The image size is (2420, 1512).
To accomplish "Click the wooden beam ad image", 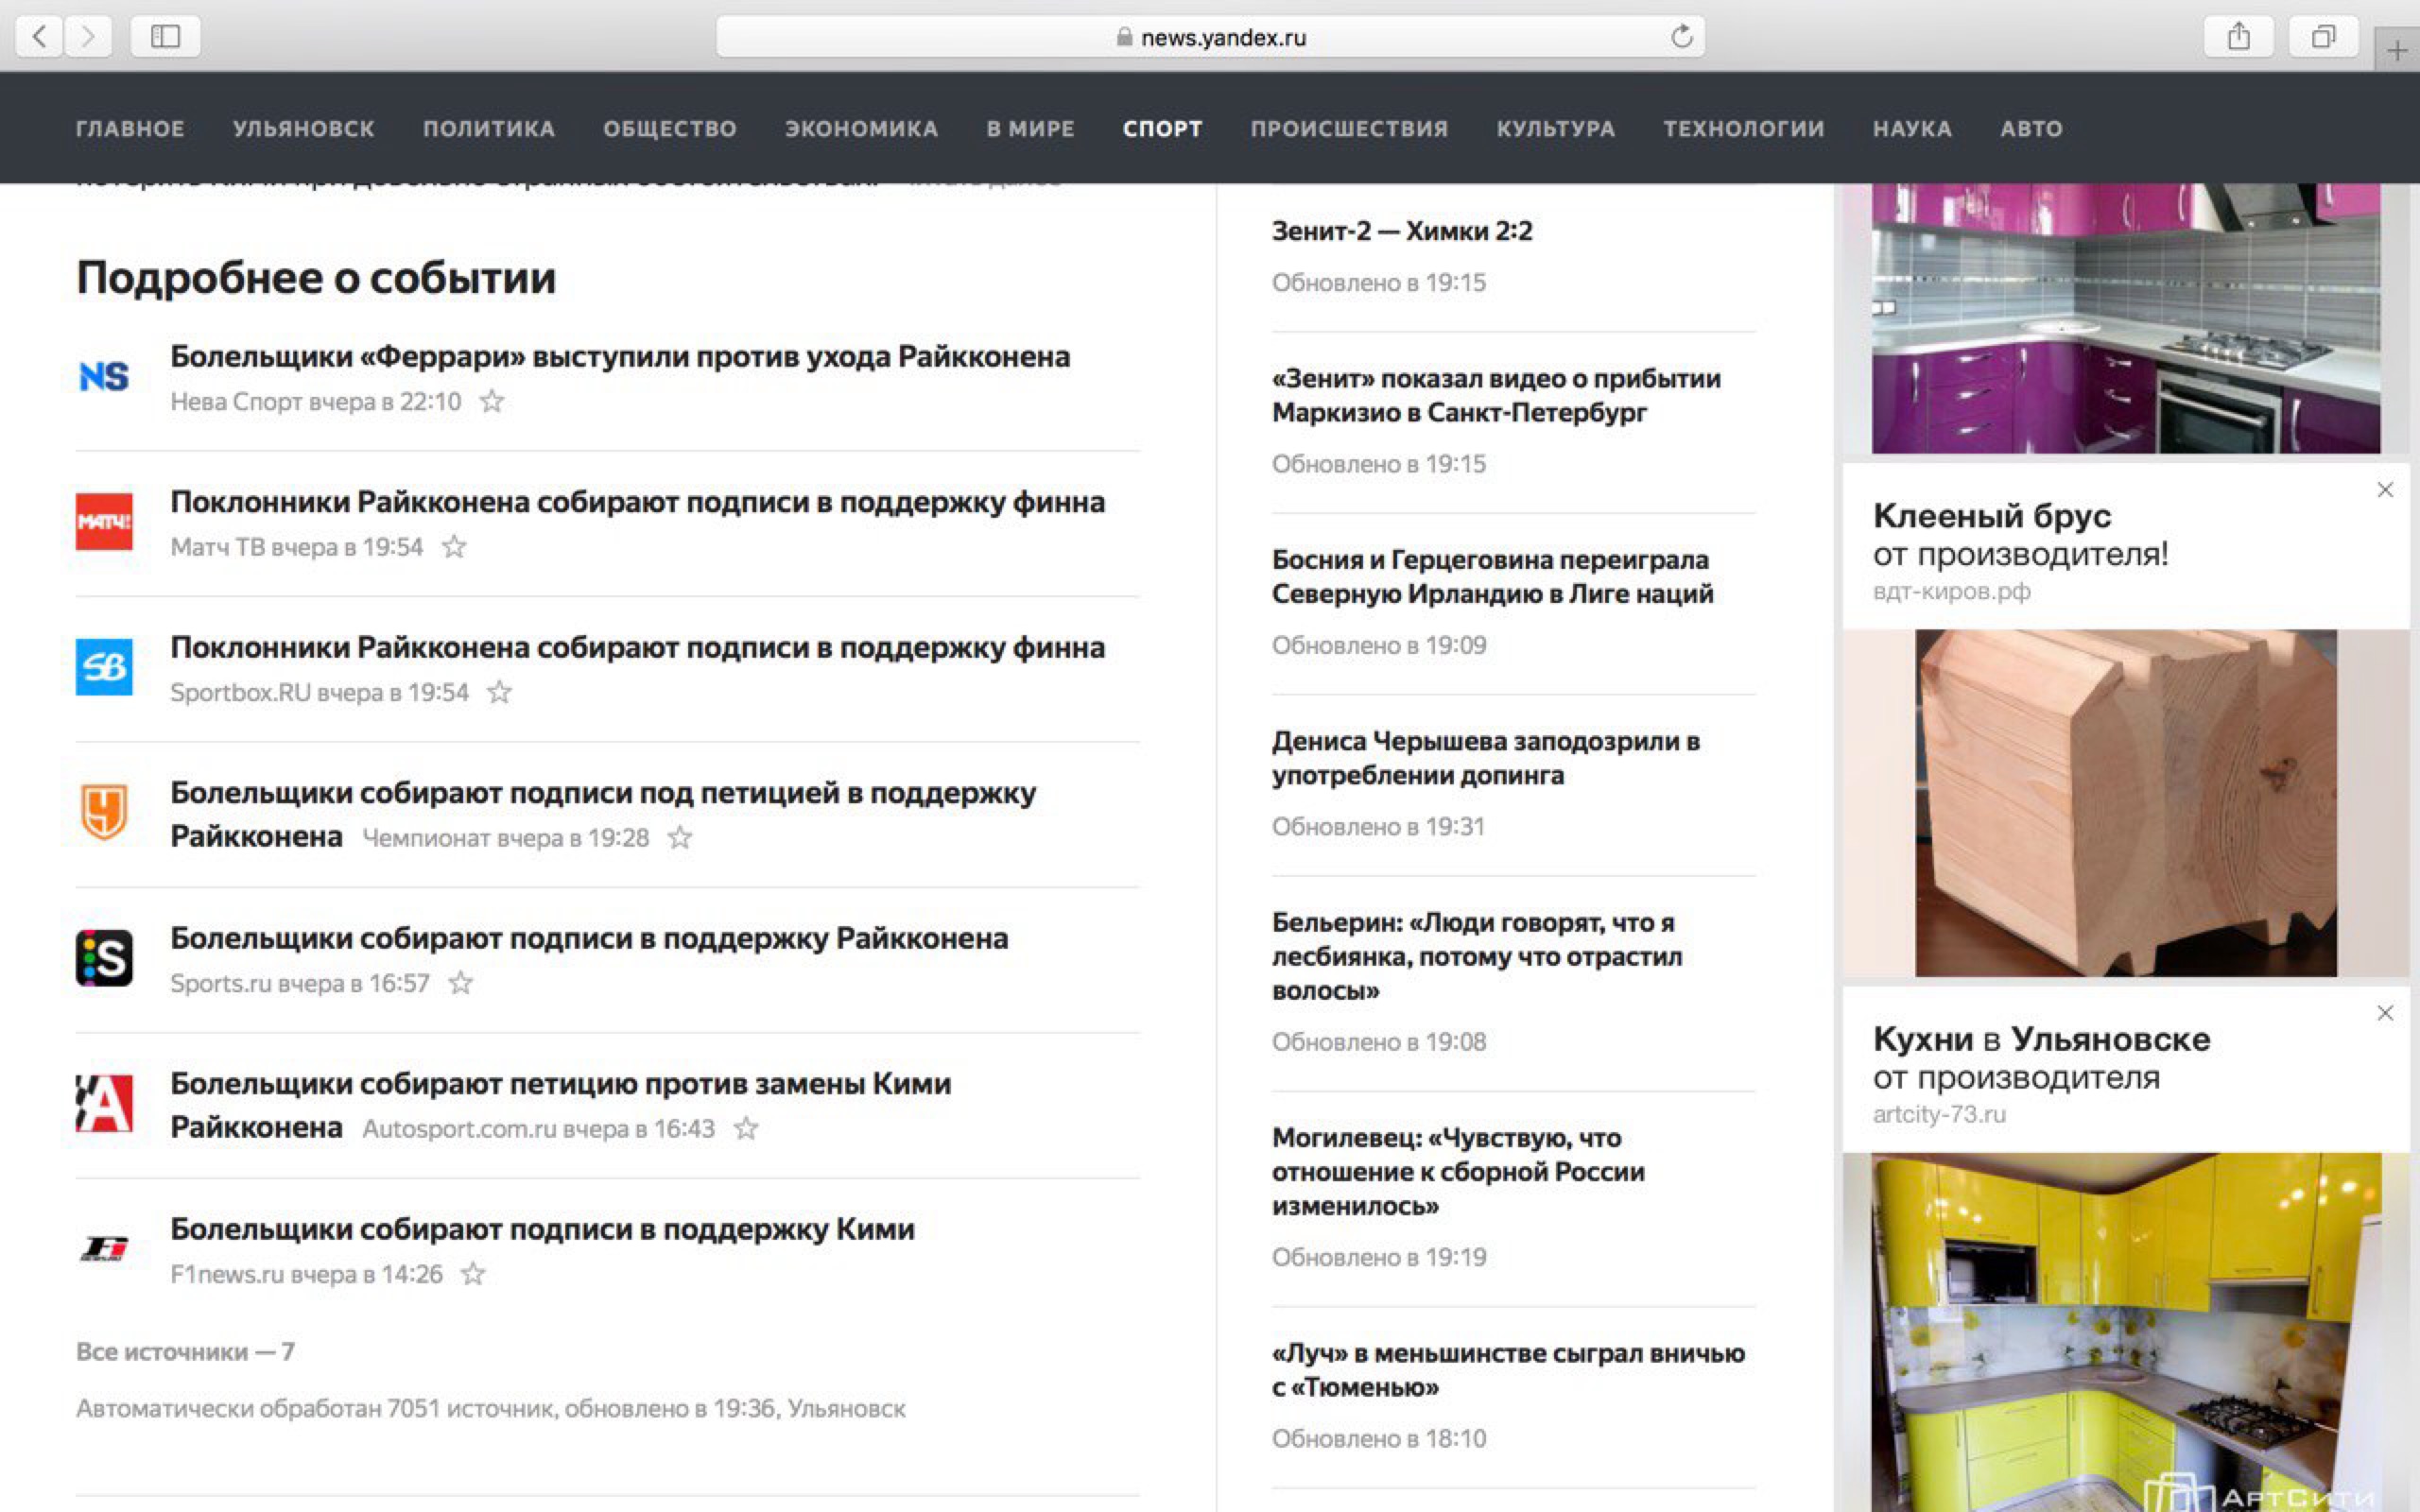I will [2126, 803].
